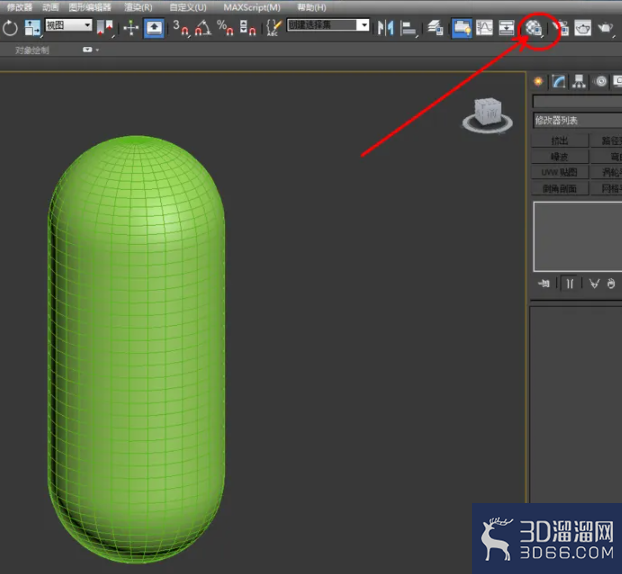Click the empty modifier stack list
622x574 pixels.
point(578,236)
